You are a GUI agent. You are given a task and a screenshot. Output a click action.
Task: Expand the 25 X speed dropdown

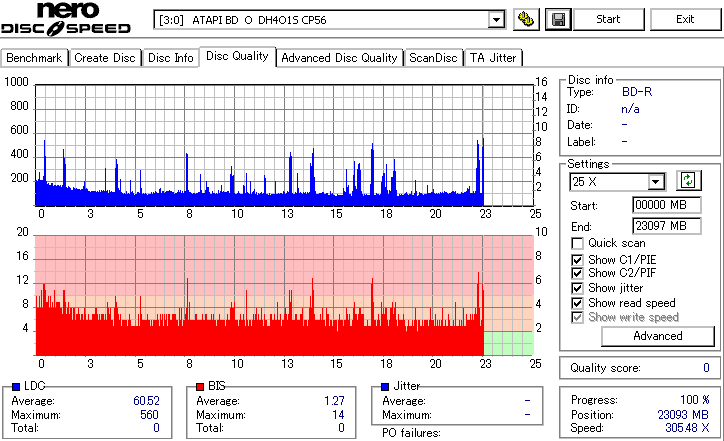[x=656, y=182]
